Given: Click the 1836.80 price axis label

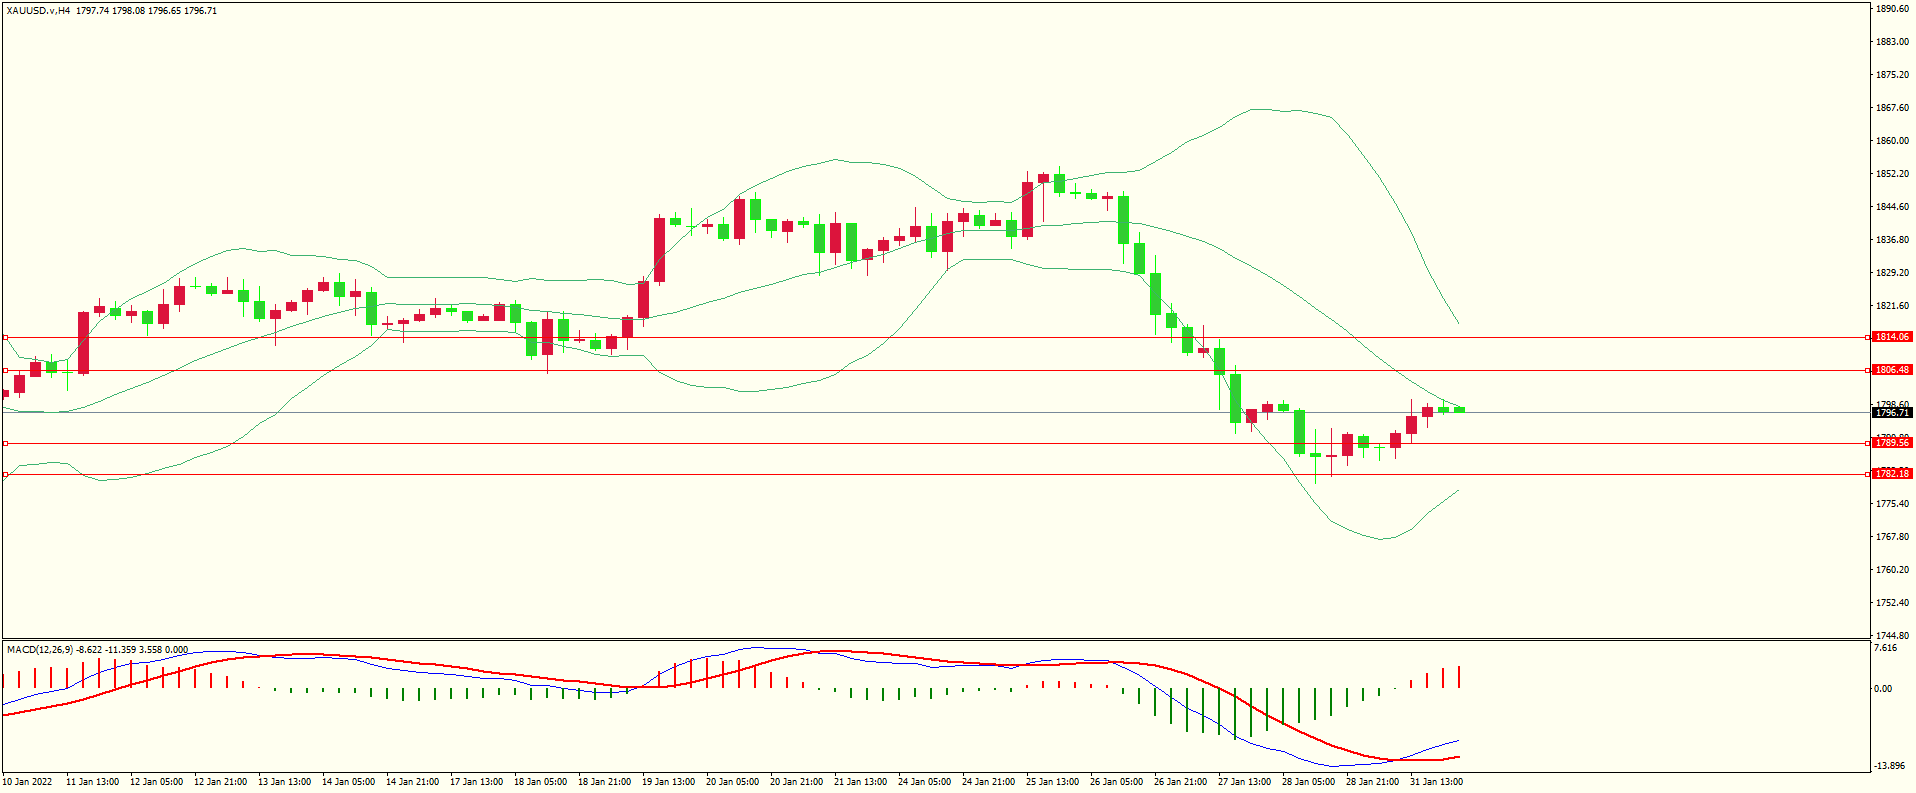Looking at the screenshot, I should 1892,240.
